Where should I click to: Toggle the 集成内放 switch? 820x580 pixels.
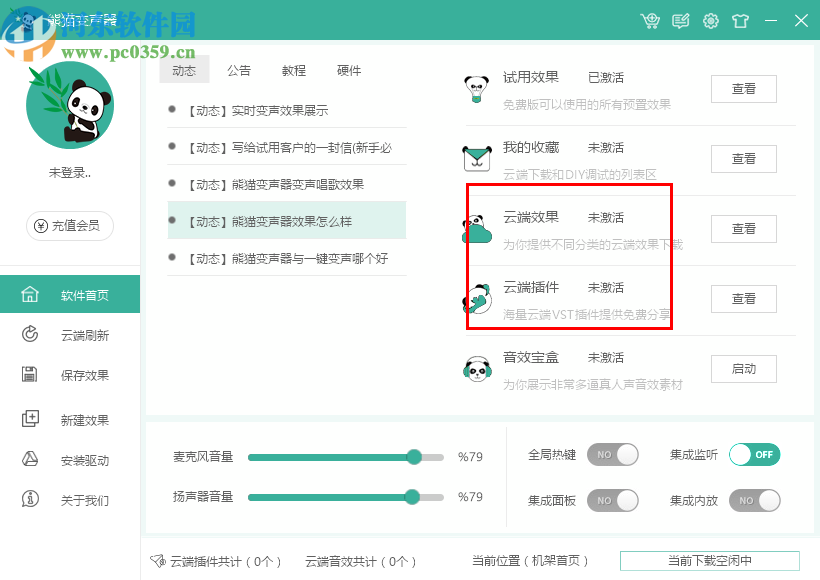pyautogui.click(x=754, y=500)
